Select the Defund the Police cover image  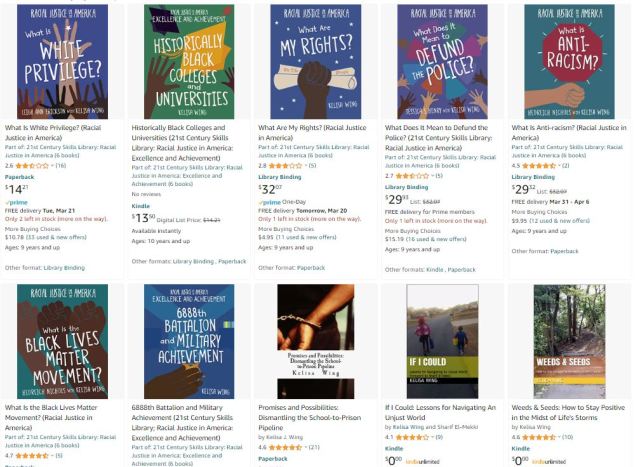(x=442, y=62)
